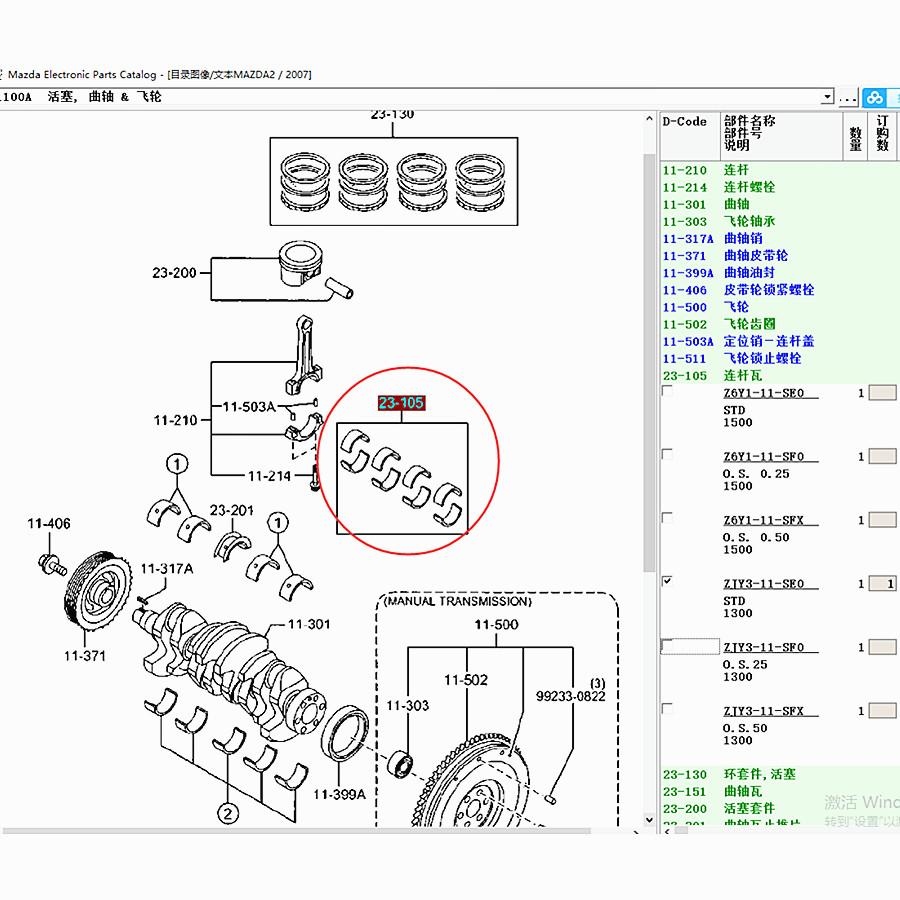Select D-Code 11-500 row in list

click(779, 307)
